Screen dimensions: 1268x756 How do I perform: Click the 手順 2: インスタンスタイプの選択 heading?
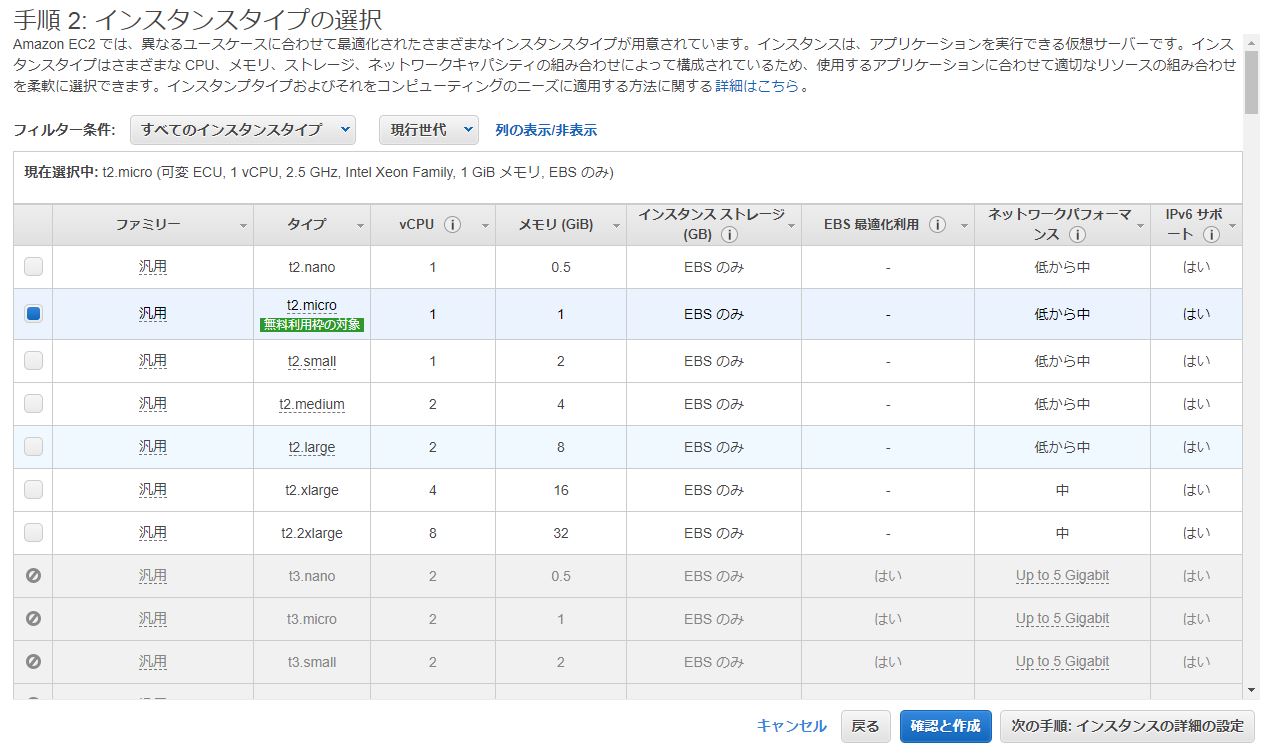[x=198, y=19]
